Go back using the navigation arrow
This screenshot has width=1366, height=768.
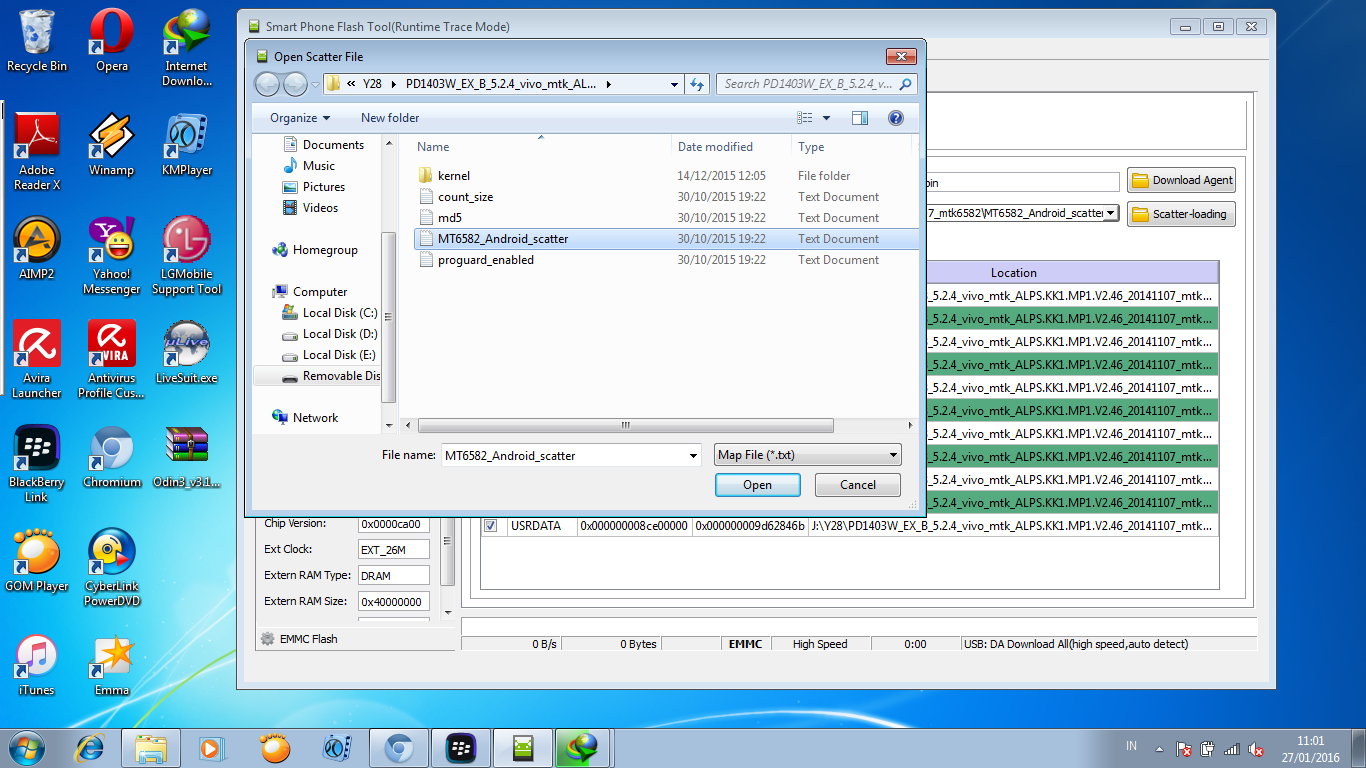(267, 84)
